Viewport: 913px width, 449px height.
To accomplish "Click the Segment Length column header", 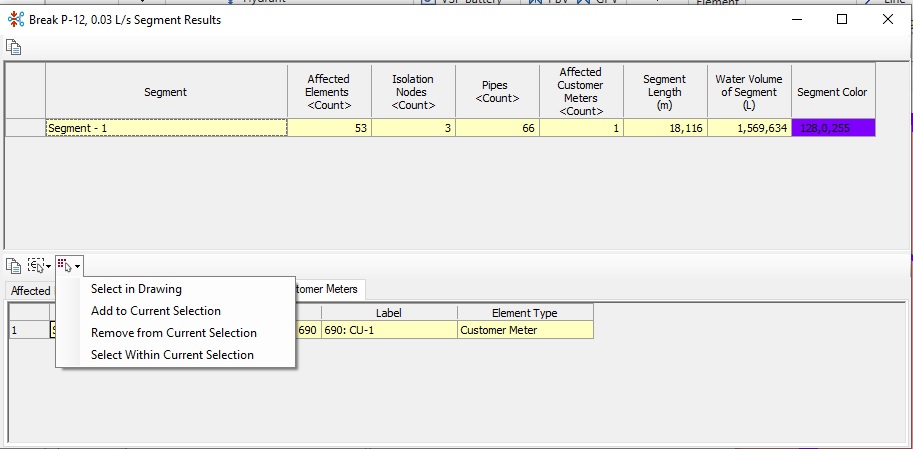I will (x=665, y=91).
